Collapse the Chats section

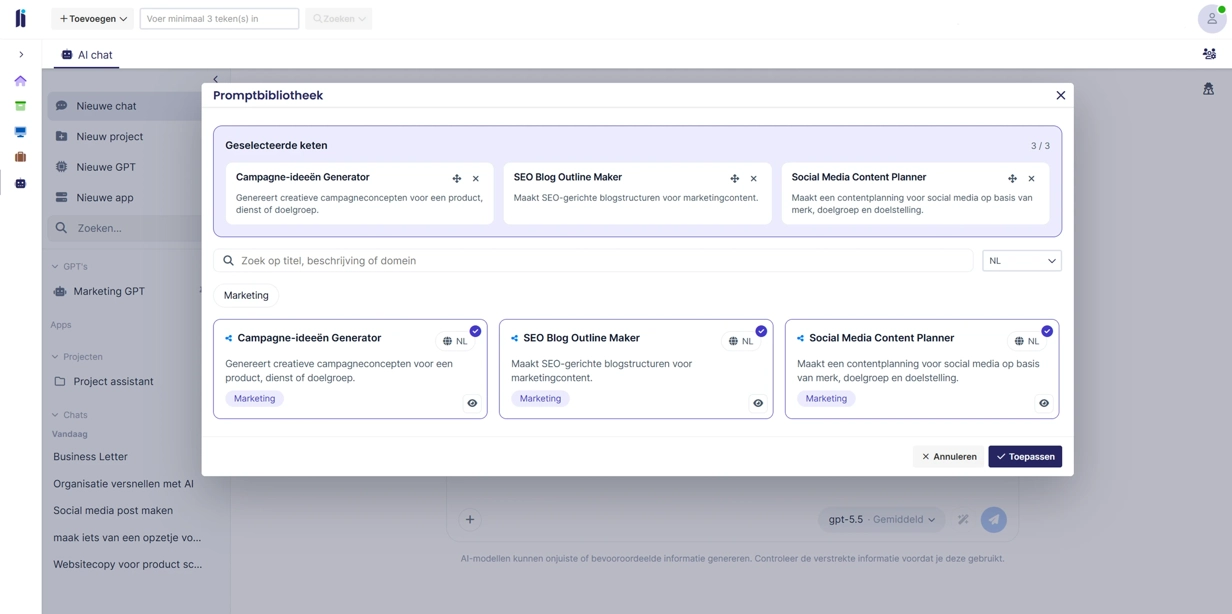(69, 415)
